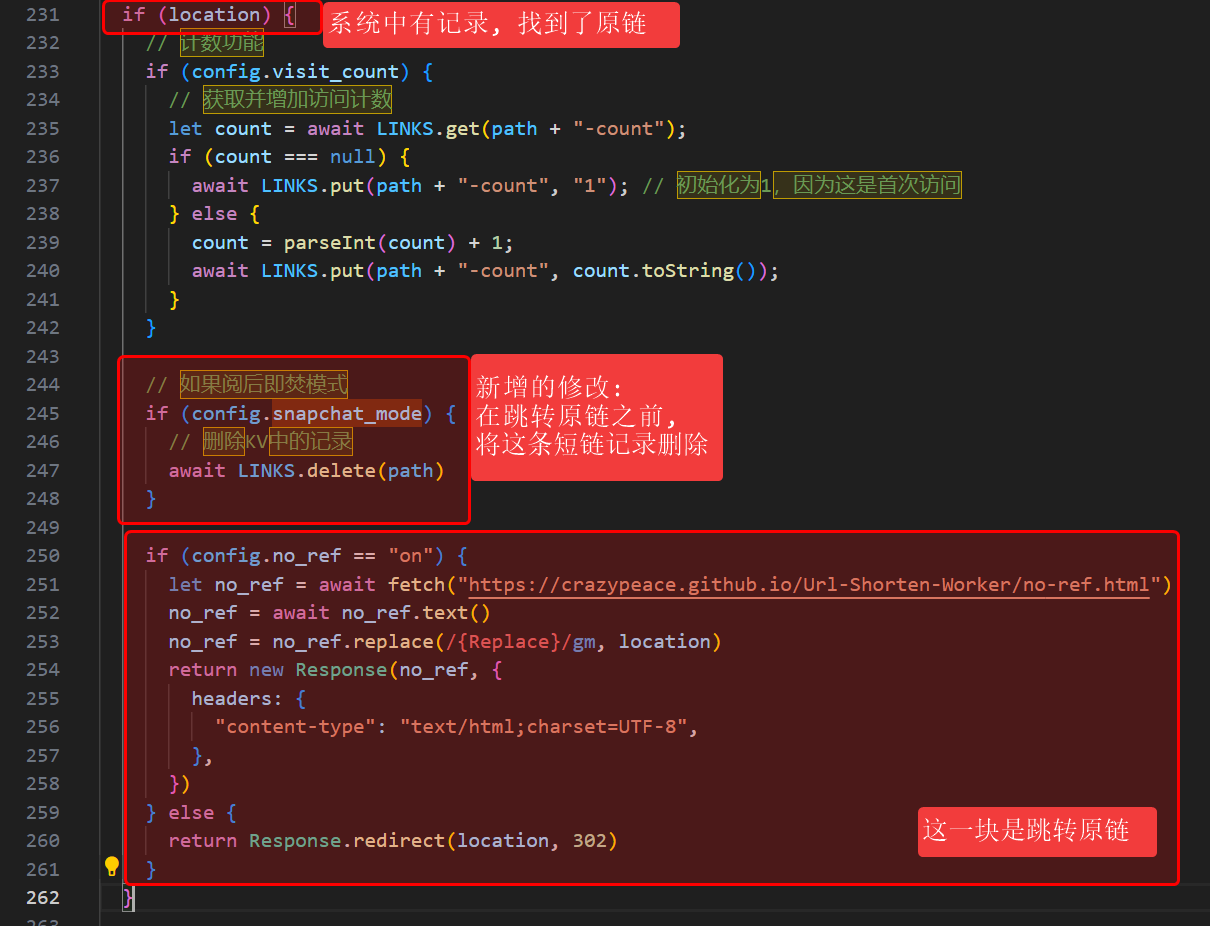
Task: Click the yellow lightbulb quick-fix icon
Action: point(112,866)
